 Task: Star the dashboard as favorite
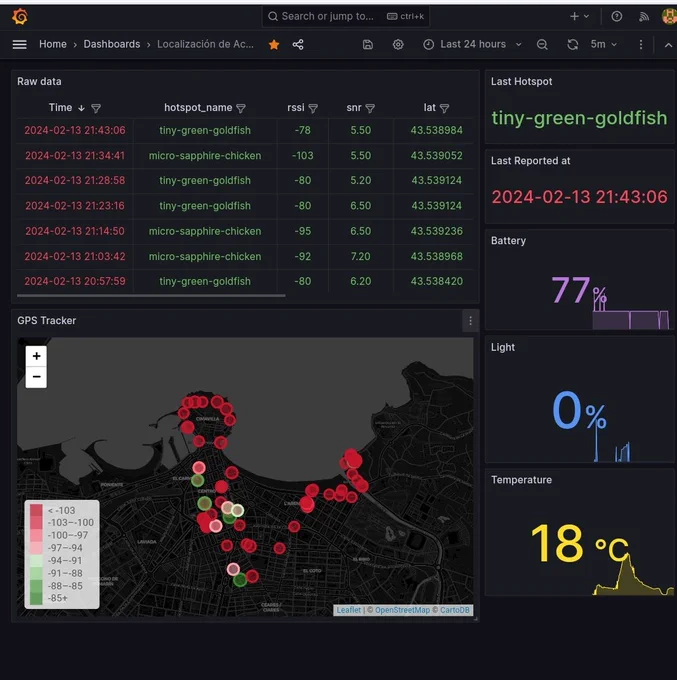tap(274, 44)
